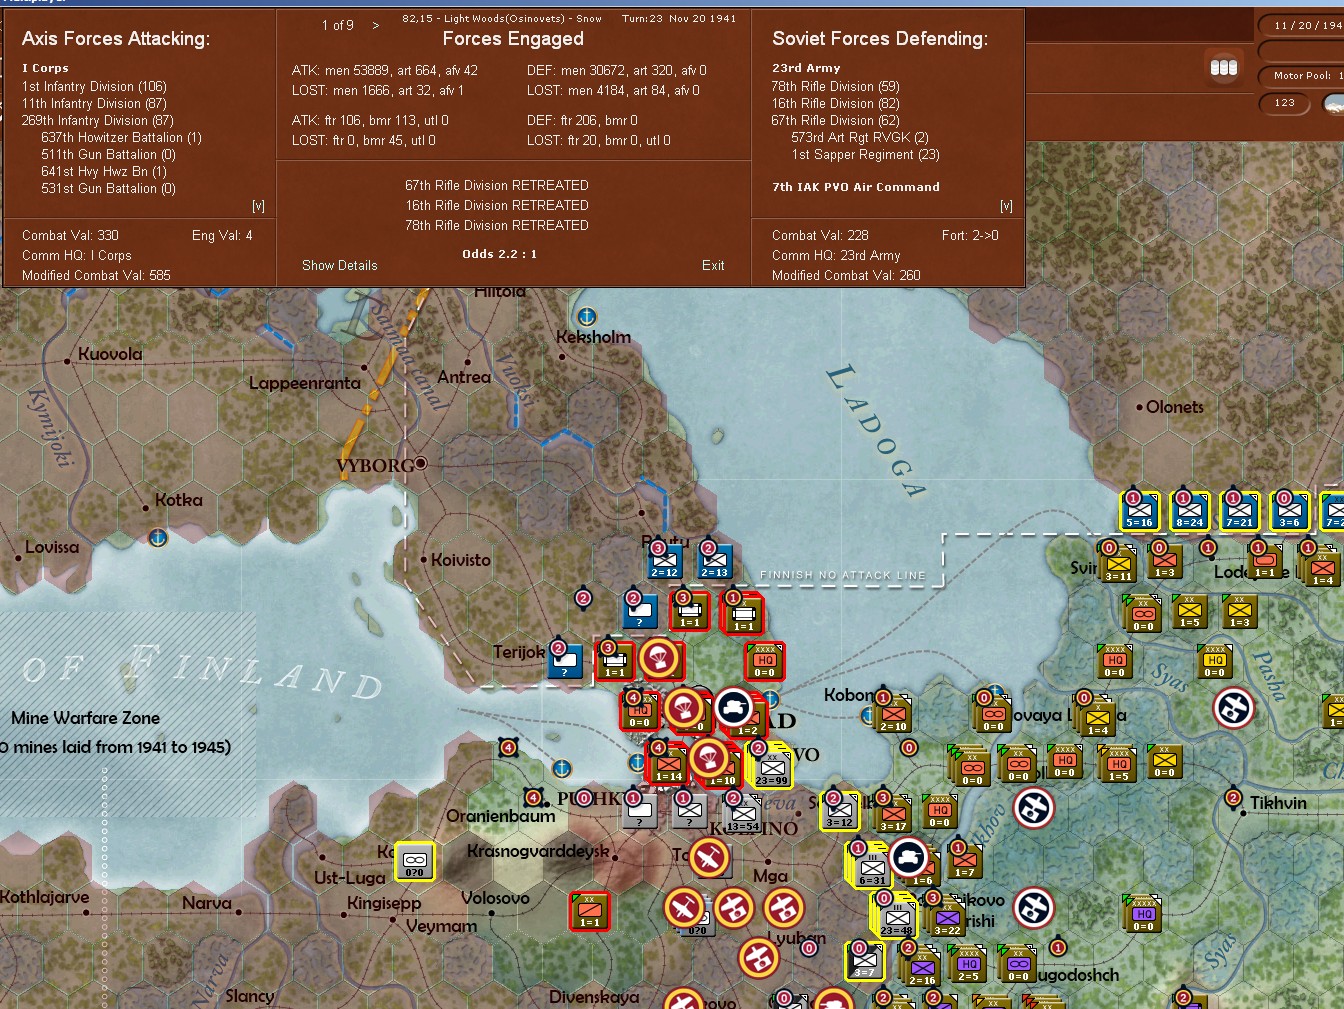
Task: Click the parachute airdrop marker east of Terijoki
Action: click(x=660, y=659)
